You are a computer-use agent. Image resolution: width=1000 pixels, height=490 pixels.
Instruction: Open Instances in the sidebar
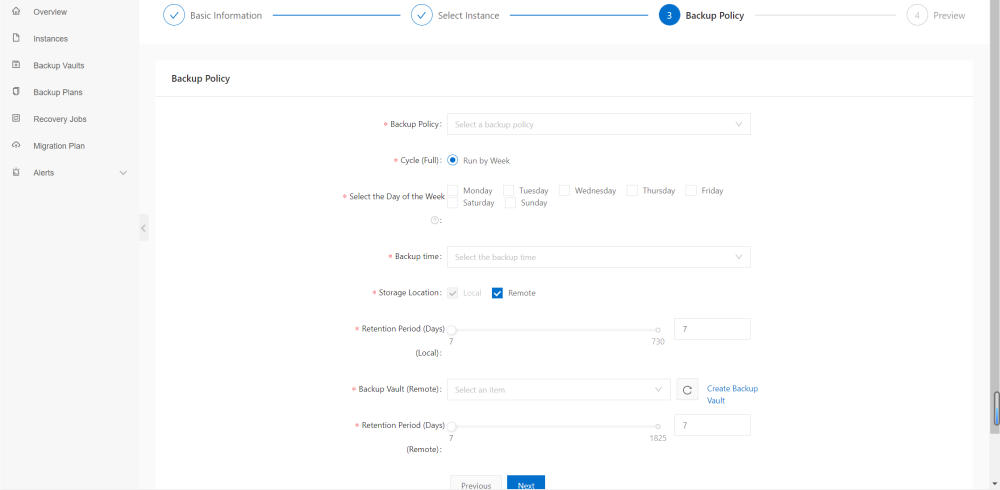(x=50, y=39)
